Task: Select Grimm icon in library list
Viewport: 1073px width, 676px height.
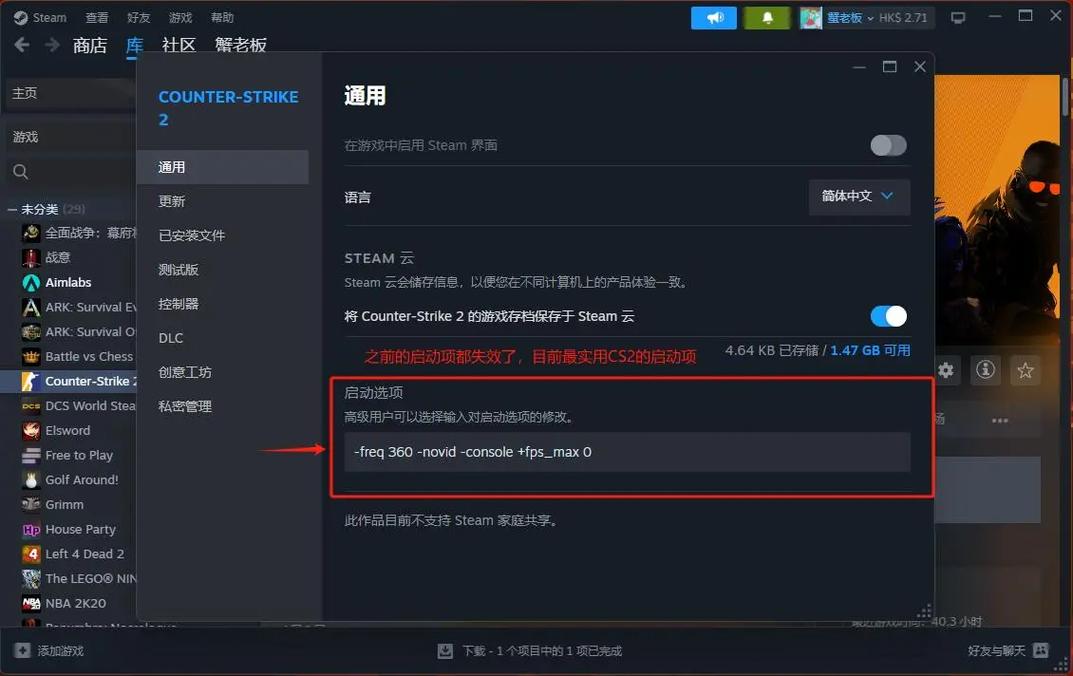Action: point(31,504)
